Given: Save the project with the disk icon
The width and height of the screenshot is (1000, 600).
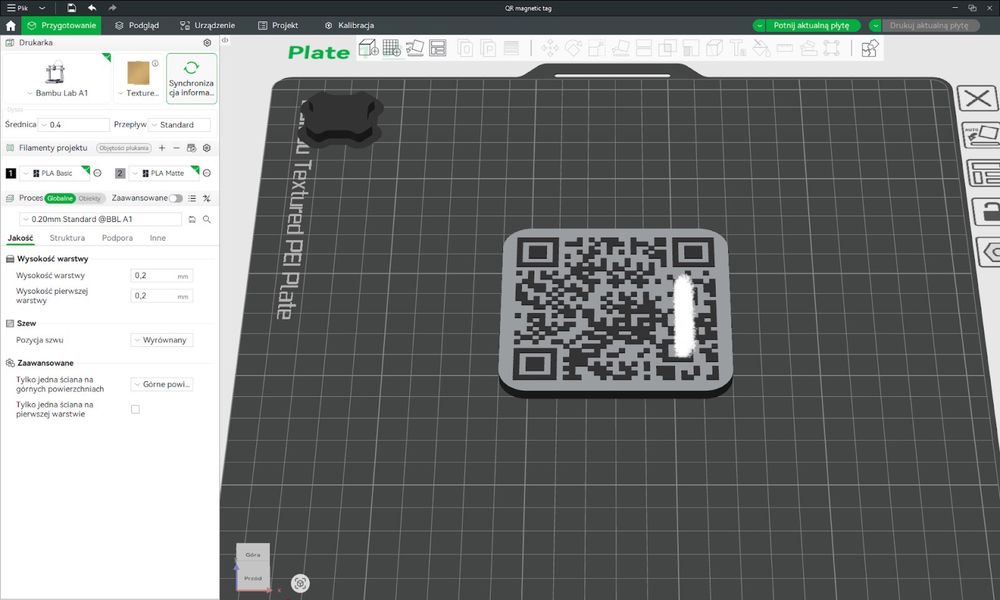Looking at the screenshot, I should click(x=71, y=8).
